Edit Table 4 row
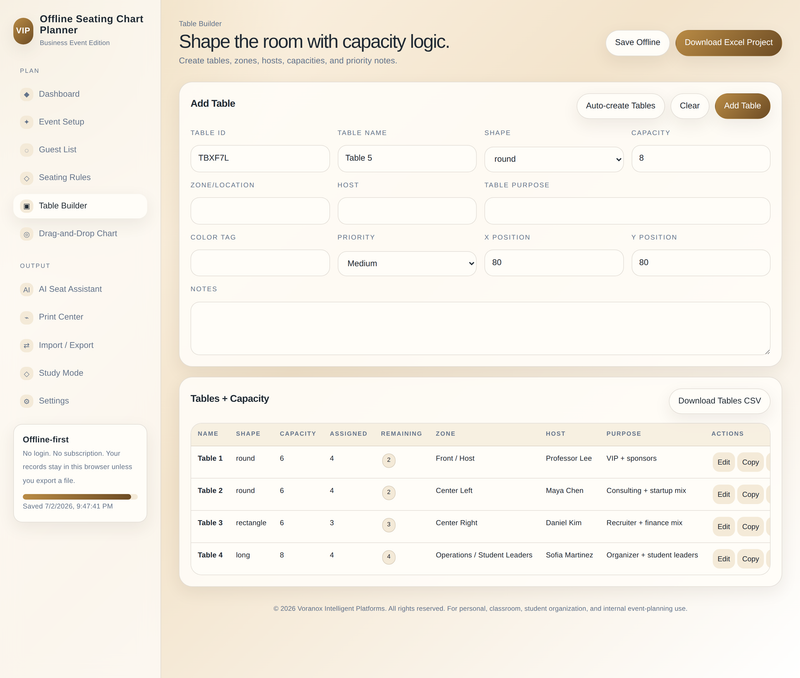Viewport: 800px width, 678px height. (723, 559)
